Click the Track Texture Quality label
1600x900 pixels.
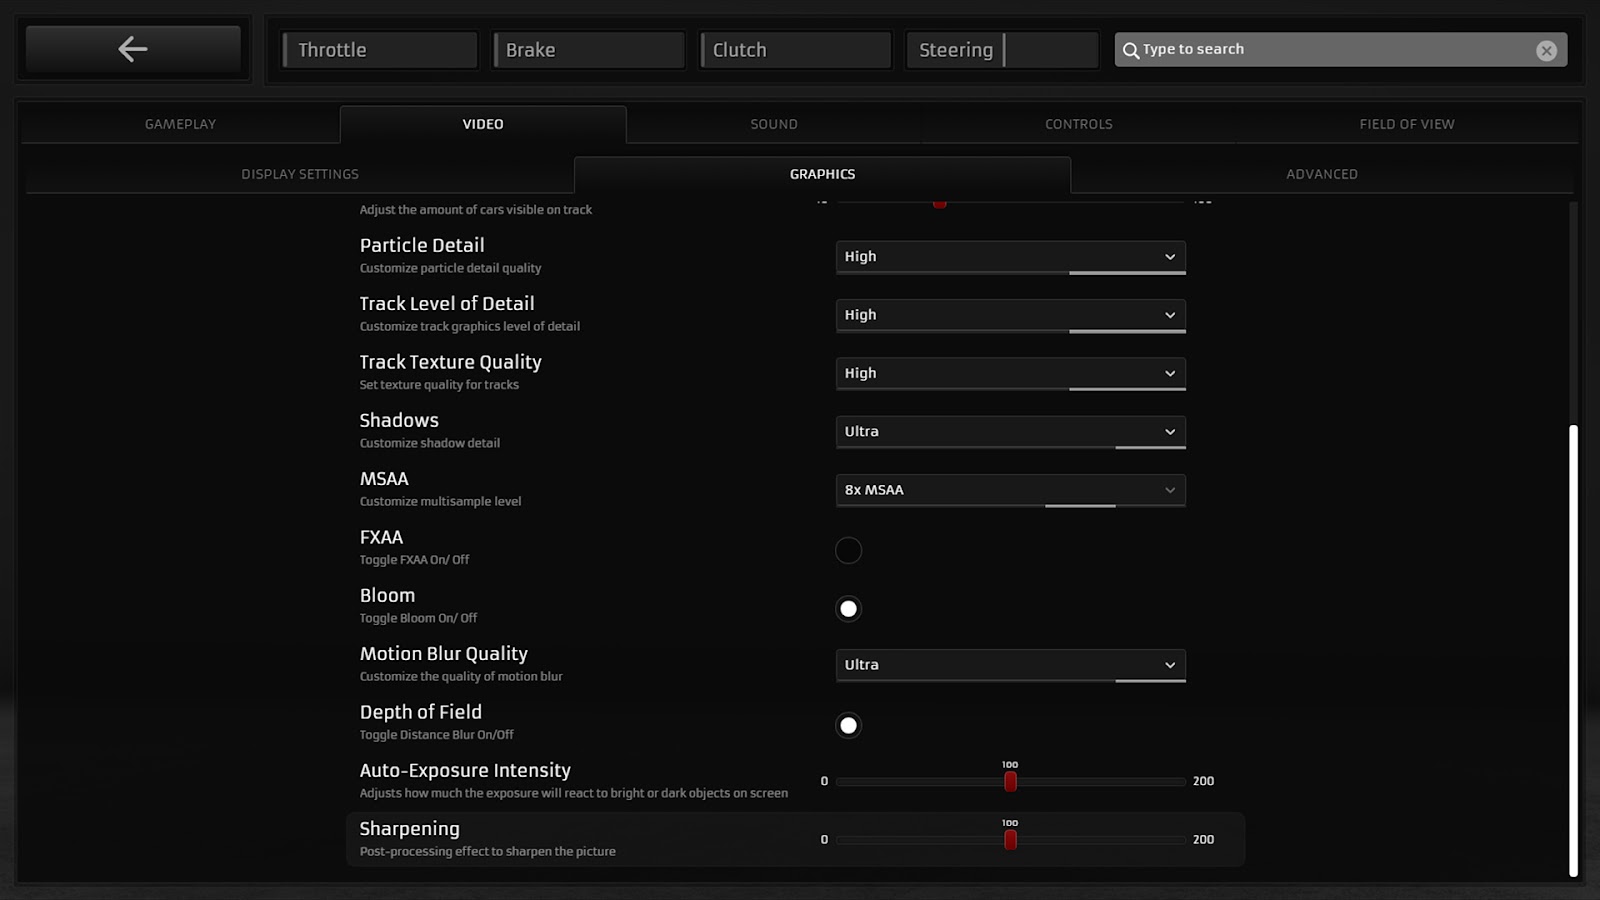pos(450,362)
